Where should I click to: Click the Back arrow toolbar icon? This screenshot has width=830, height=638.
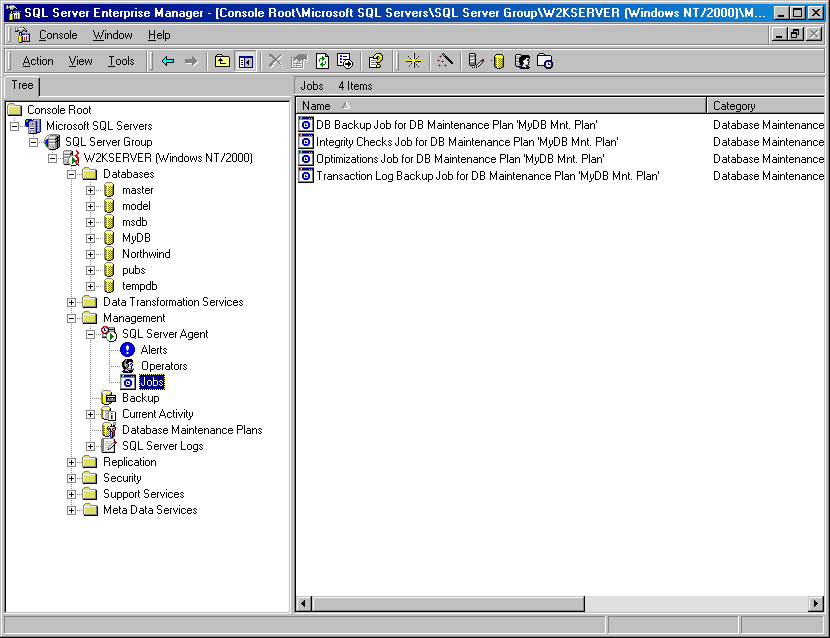[x=168, y=61]
